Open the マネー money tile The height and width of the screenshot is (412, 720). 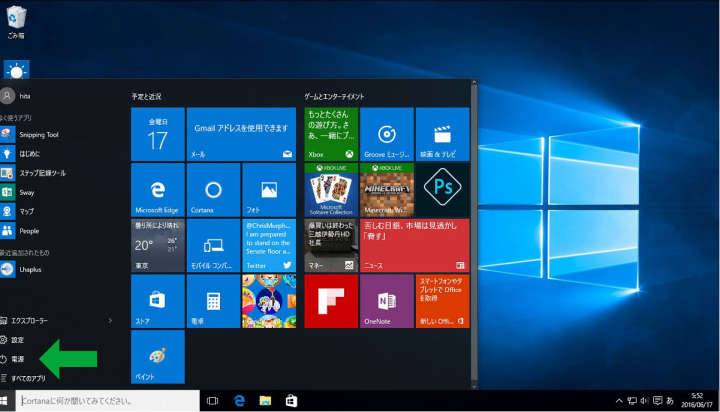331,245
